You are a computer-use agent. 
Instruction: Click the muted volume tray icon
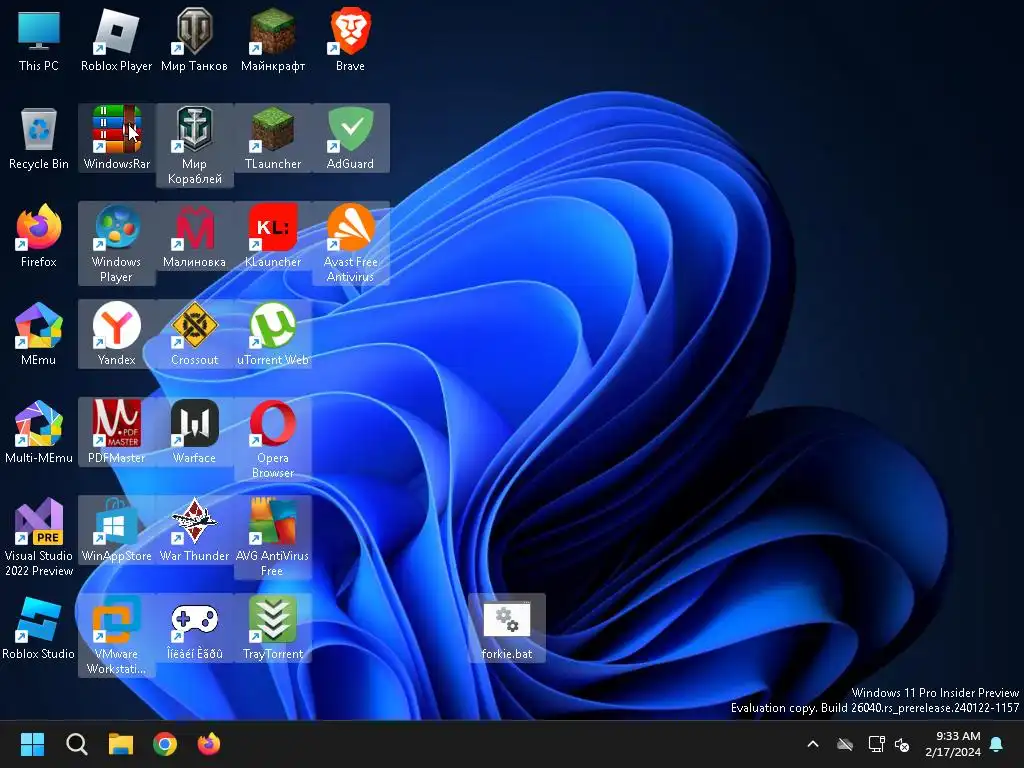pyautogui.click(x=902, y=744)
